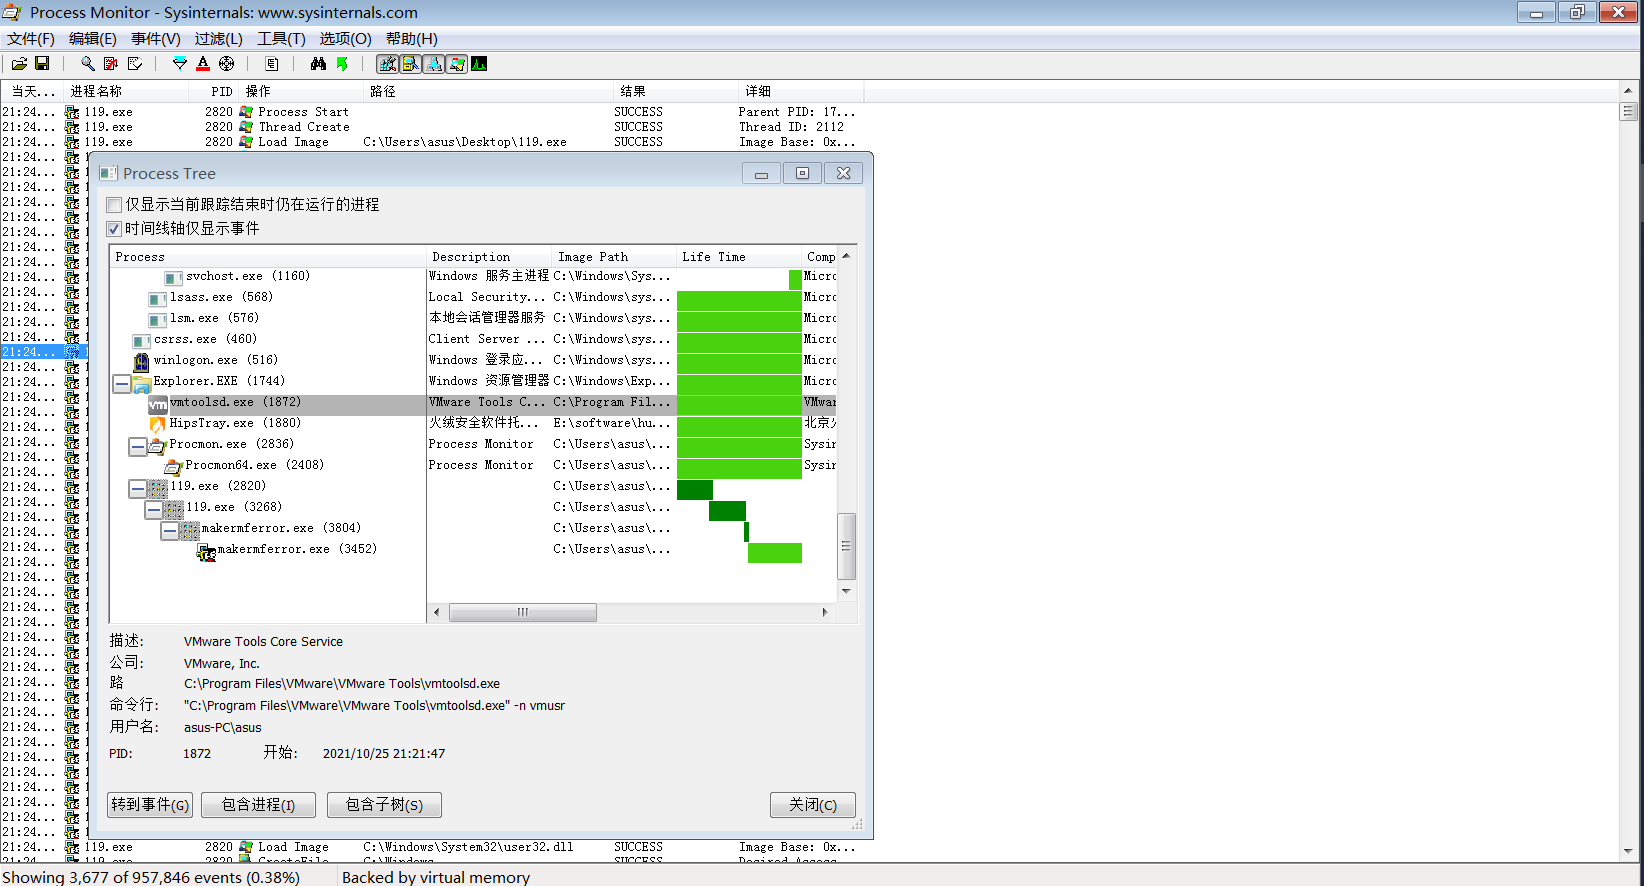
Task: Click the green Jump To Object arrow icon
Action: [x=342, y=64]
